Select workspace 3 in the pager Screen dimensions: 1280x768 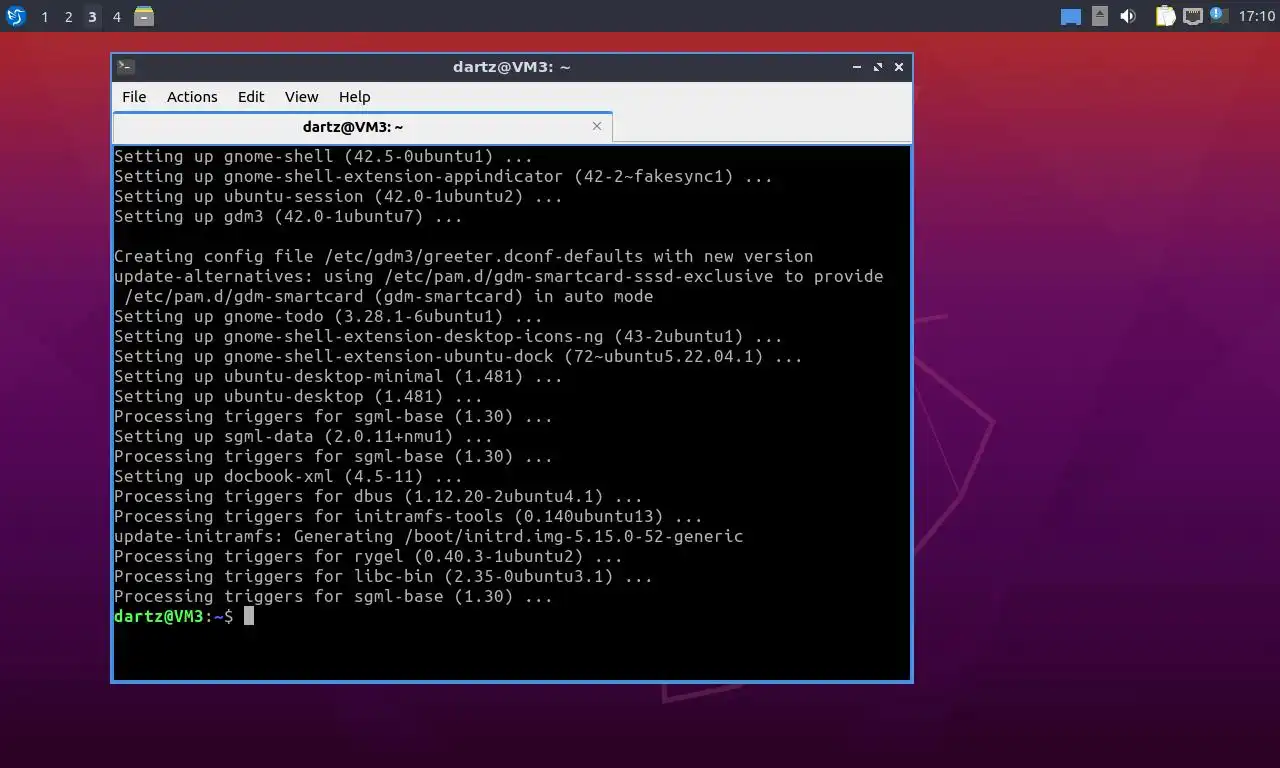click(x=92, y=17)
